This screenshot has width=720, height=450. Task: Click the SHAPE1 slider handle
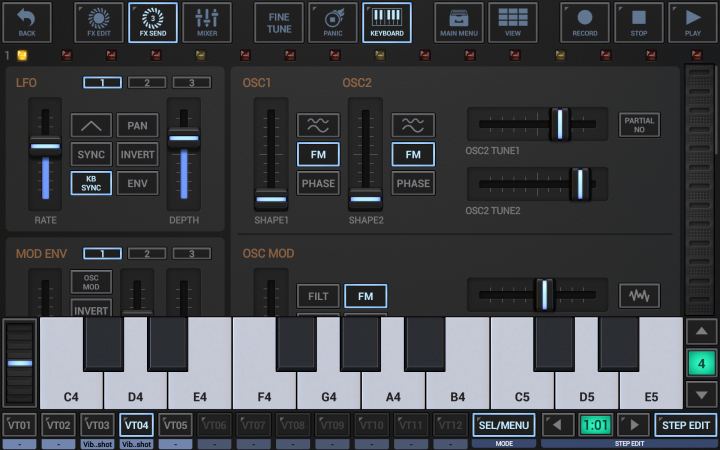coord(271,199)
